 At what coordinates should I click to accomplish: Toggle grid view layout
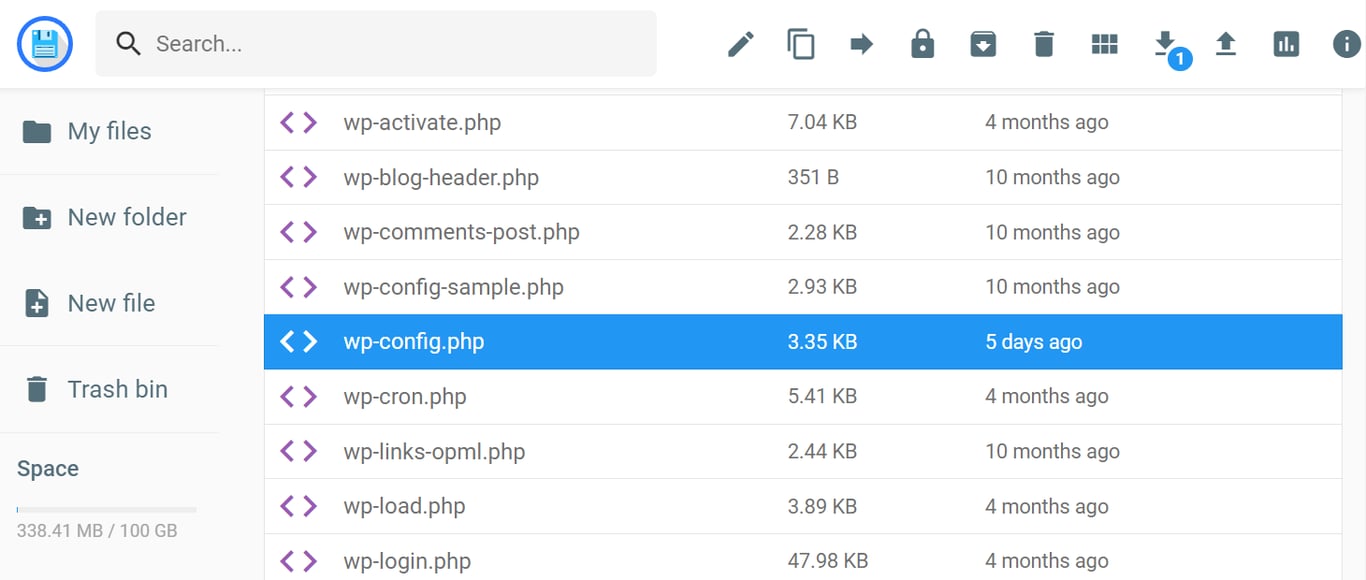pos(1104,43)
